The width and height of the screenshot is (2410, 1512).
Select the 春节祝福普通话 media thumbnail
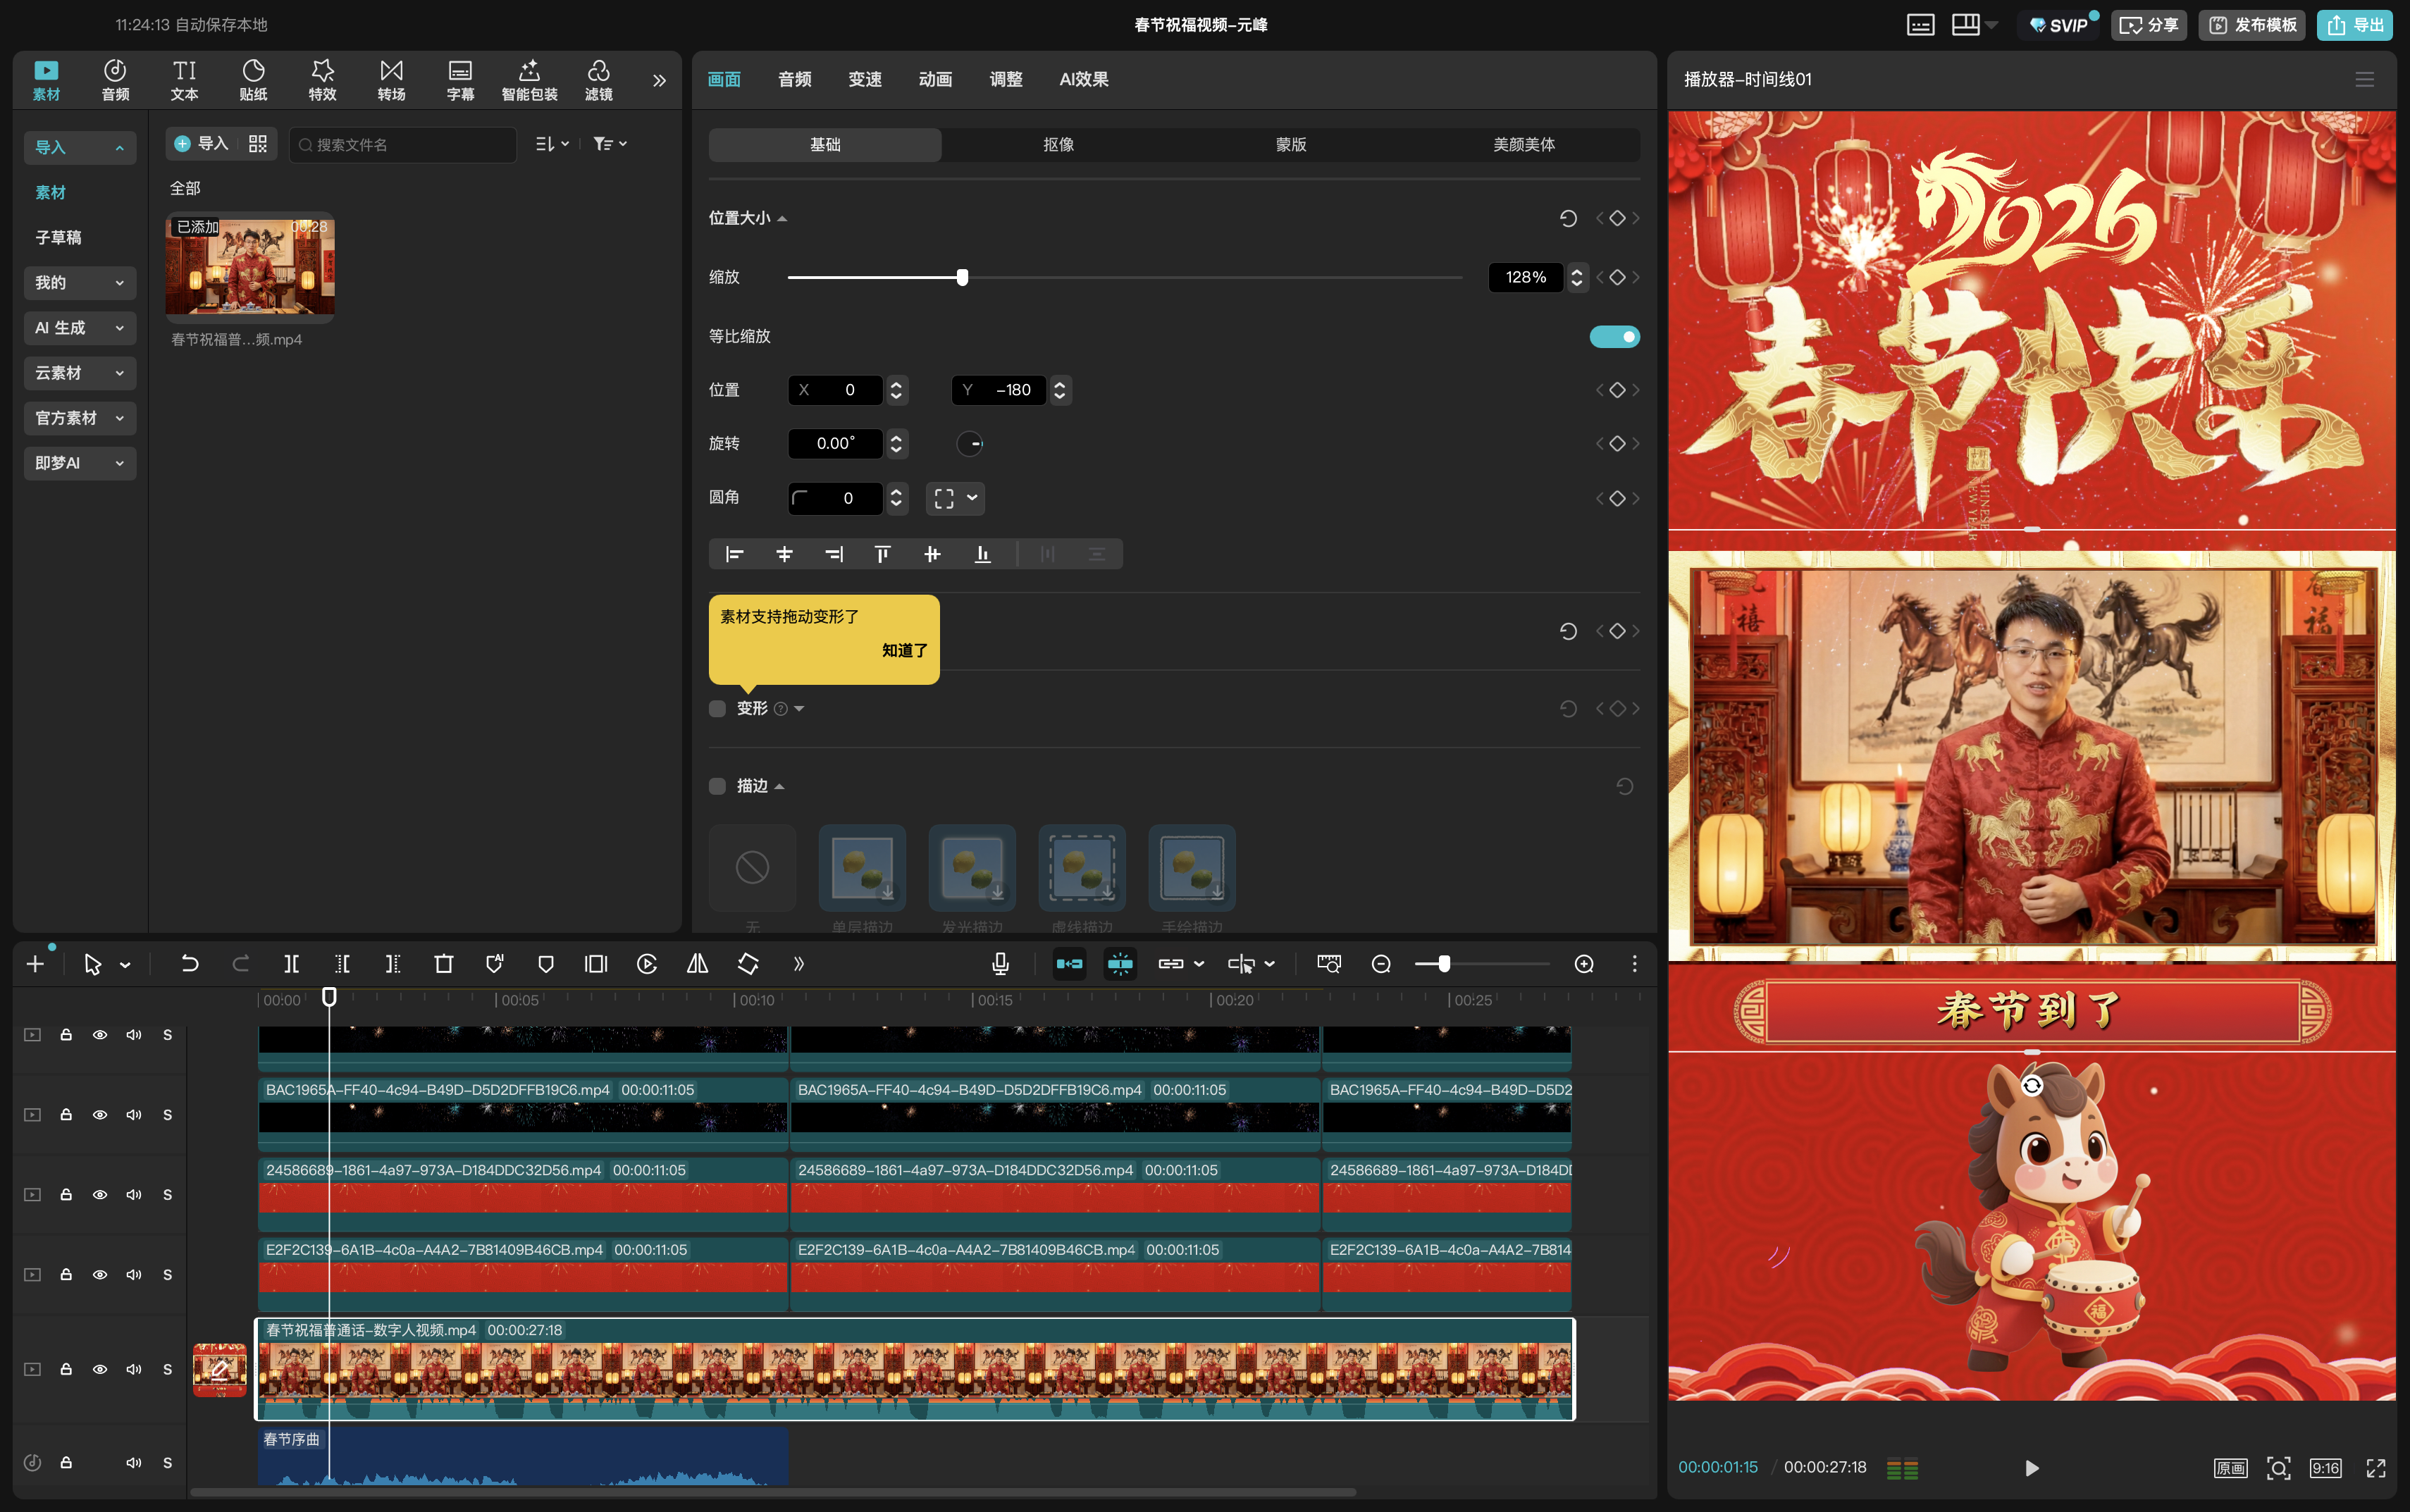250,267
